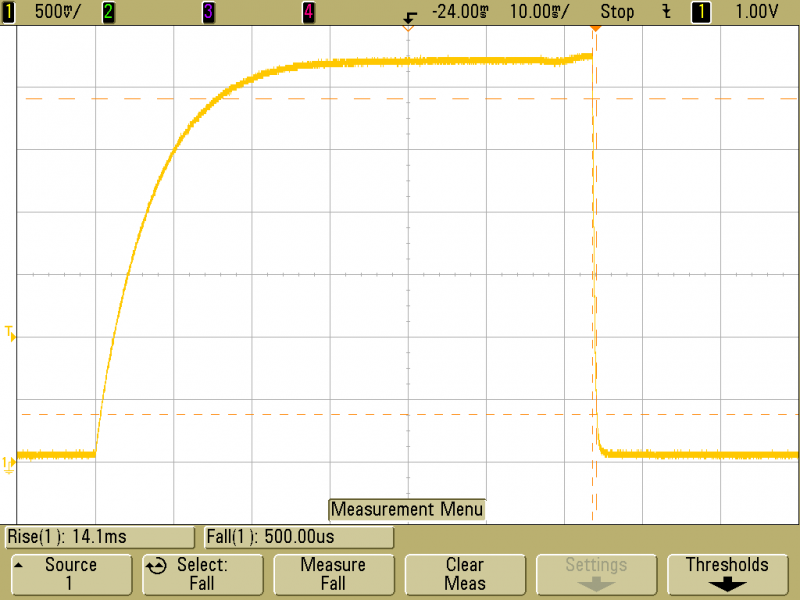
Task: Click the Rise(1): 14.1ms readout
Action: 100,537
